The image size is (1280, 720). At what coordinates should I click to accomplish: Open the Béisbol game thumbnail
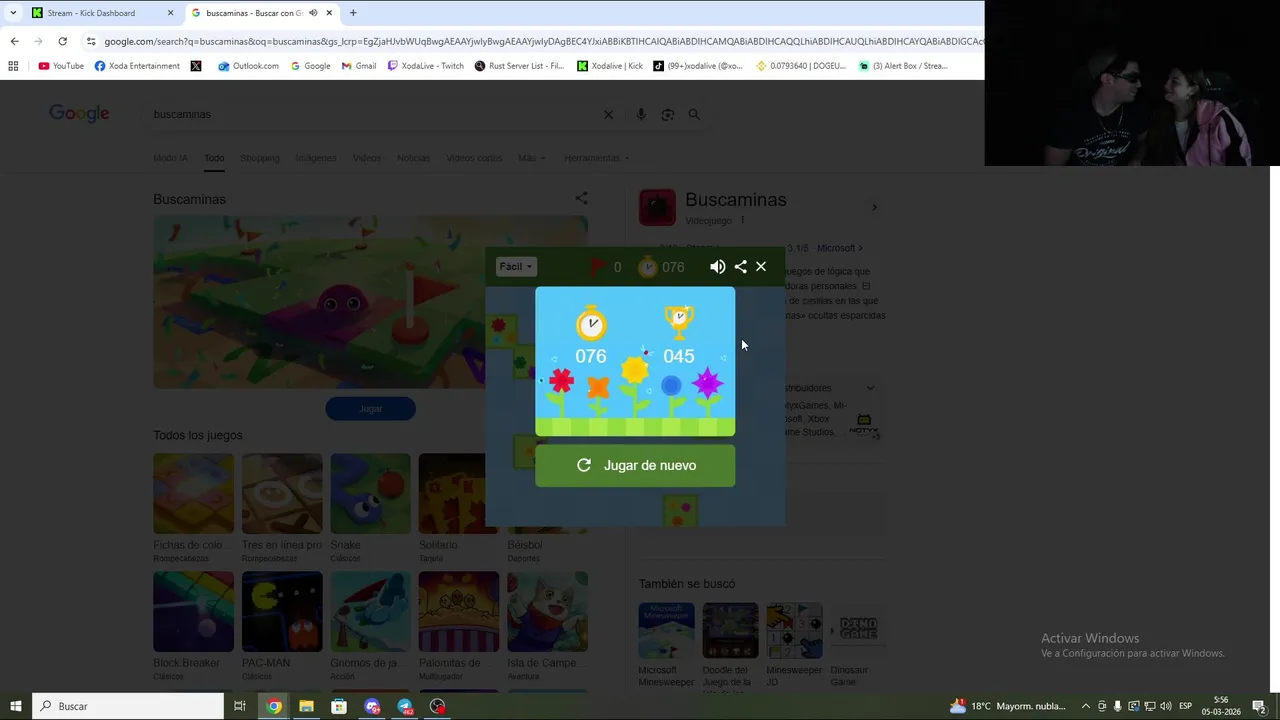[547, 493]
